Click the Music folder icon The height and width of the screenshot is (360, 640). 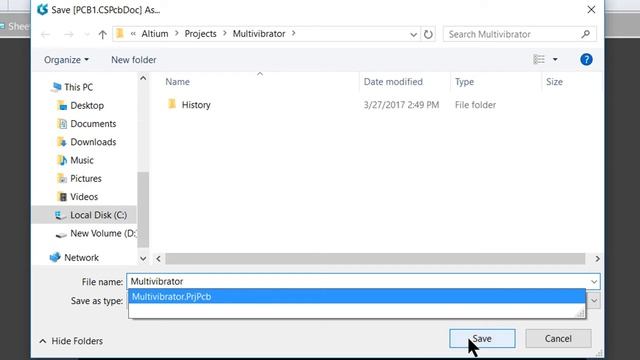[62, 160]
